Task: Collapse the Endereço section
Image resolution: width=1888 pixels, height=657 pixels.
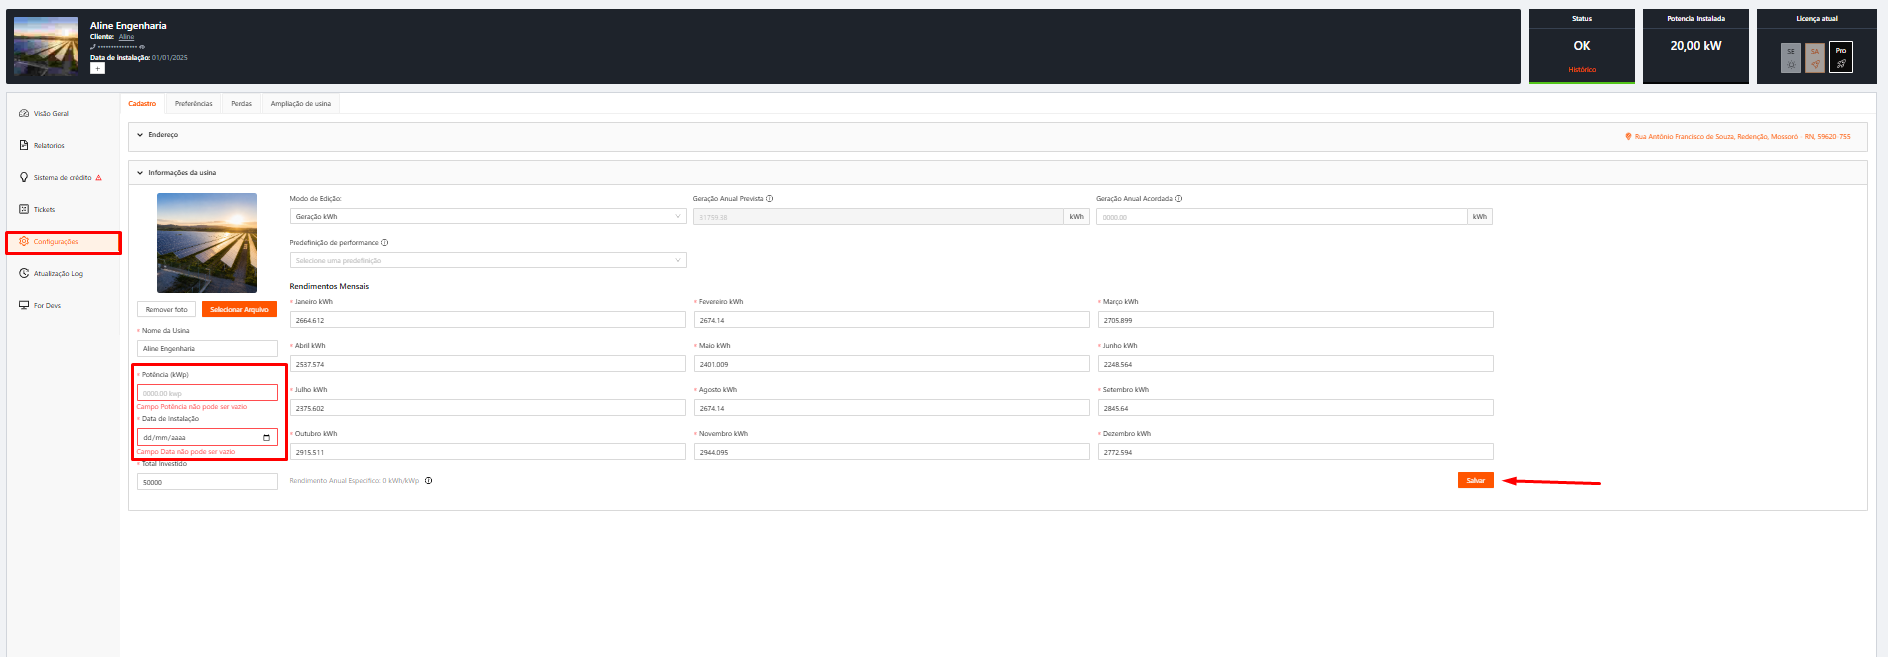Action: [x=140, y=135]
